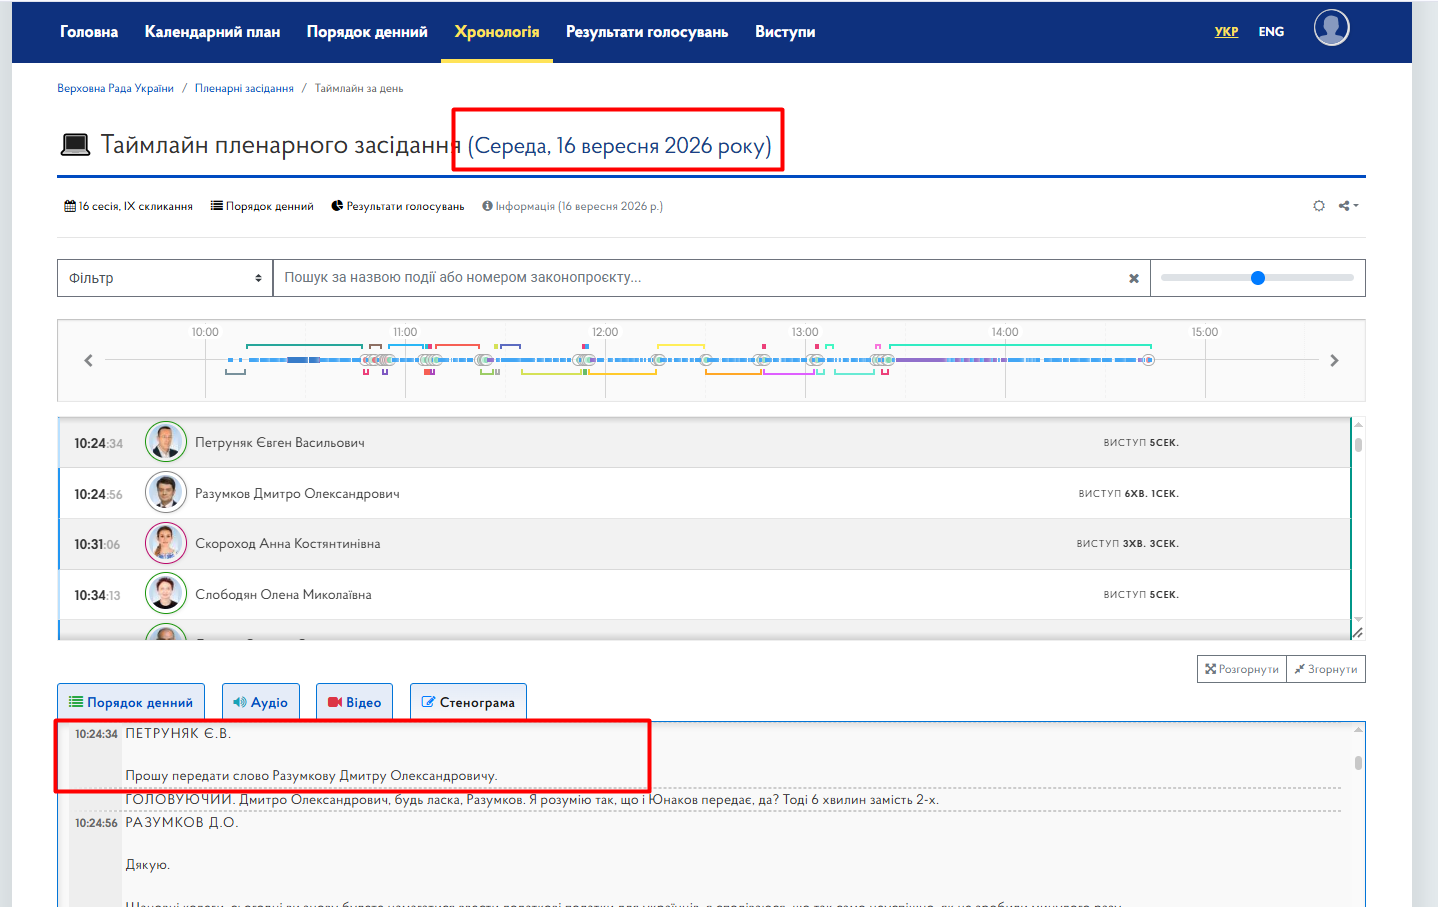Move timeline back with left arrow
This screenshot has width=1438, height=907.
click(88, 360)
